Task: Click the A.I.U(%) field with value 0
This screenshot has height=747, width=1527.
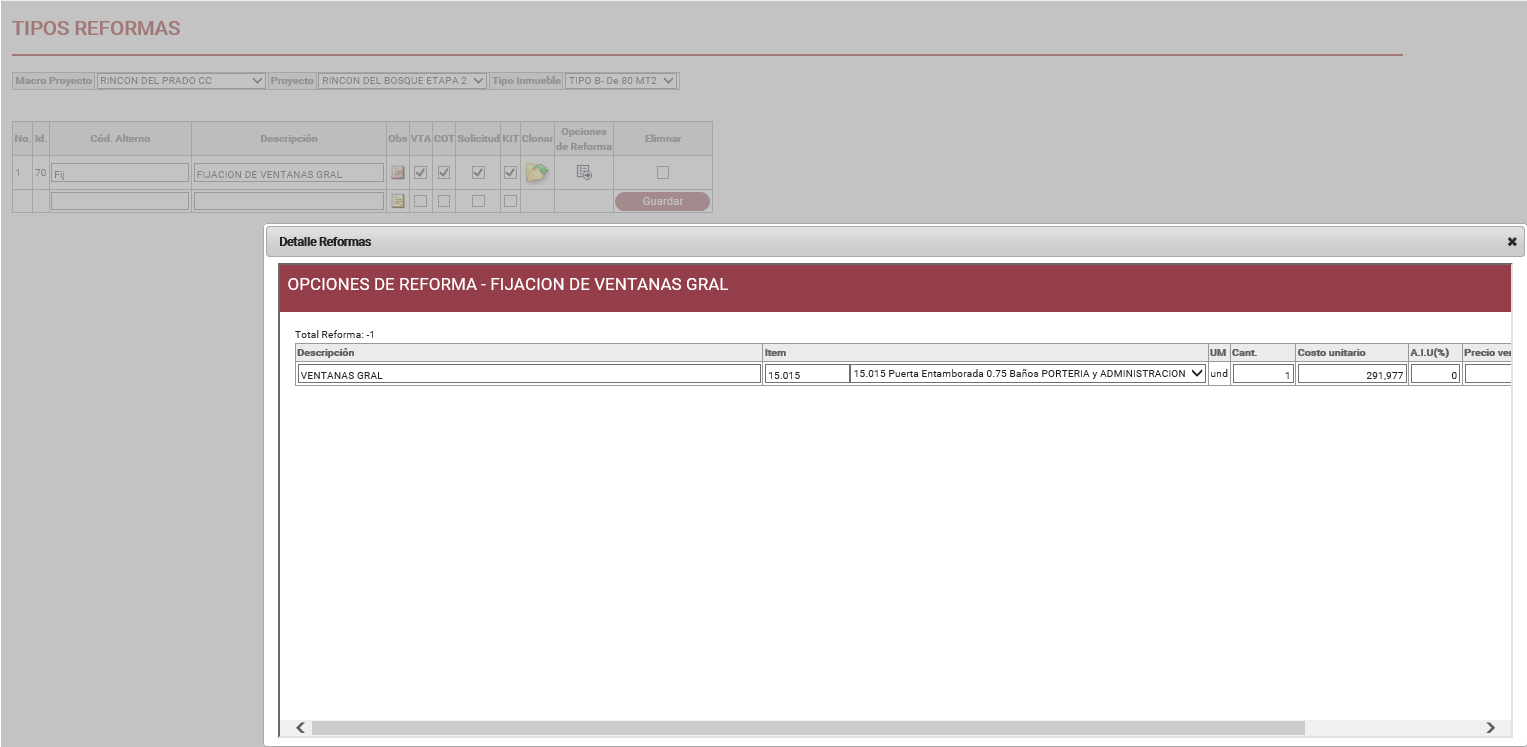Action: 1435,374
